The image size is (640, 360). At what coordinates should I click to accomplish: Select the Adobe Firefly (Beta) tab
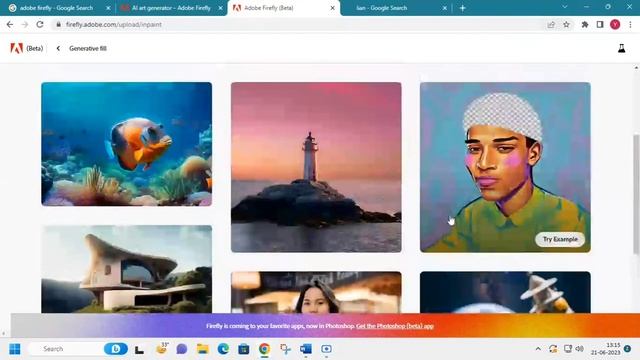[283, 8]
